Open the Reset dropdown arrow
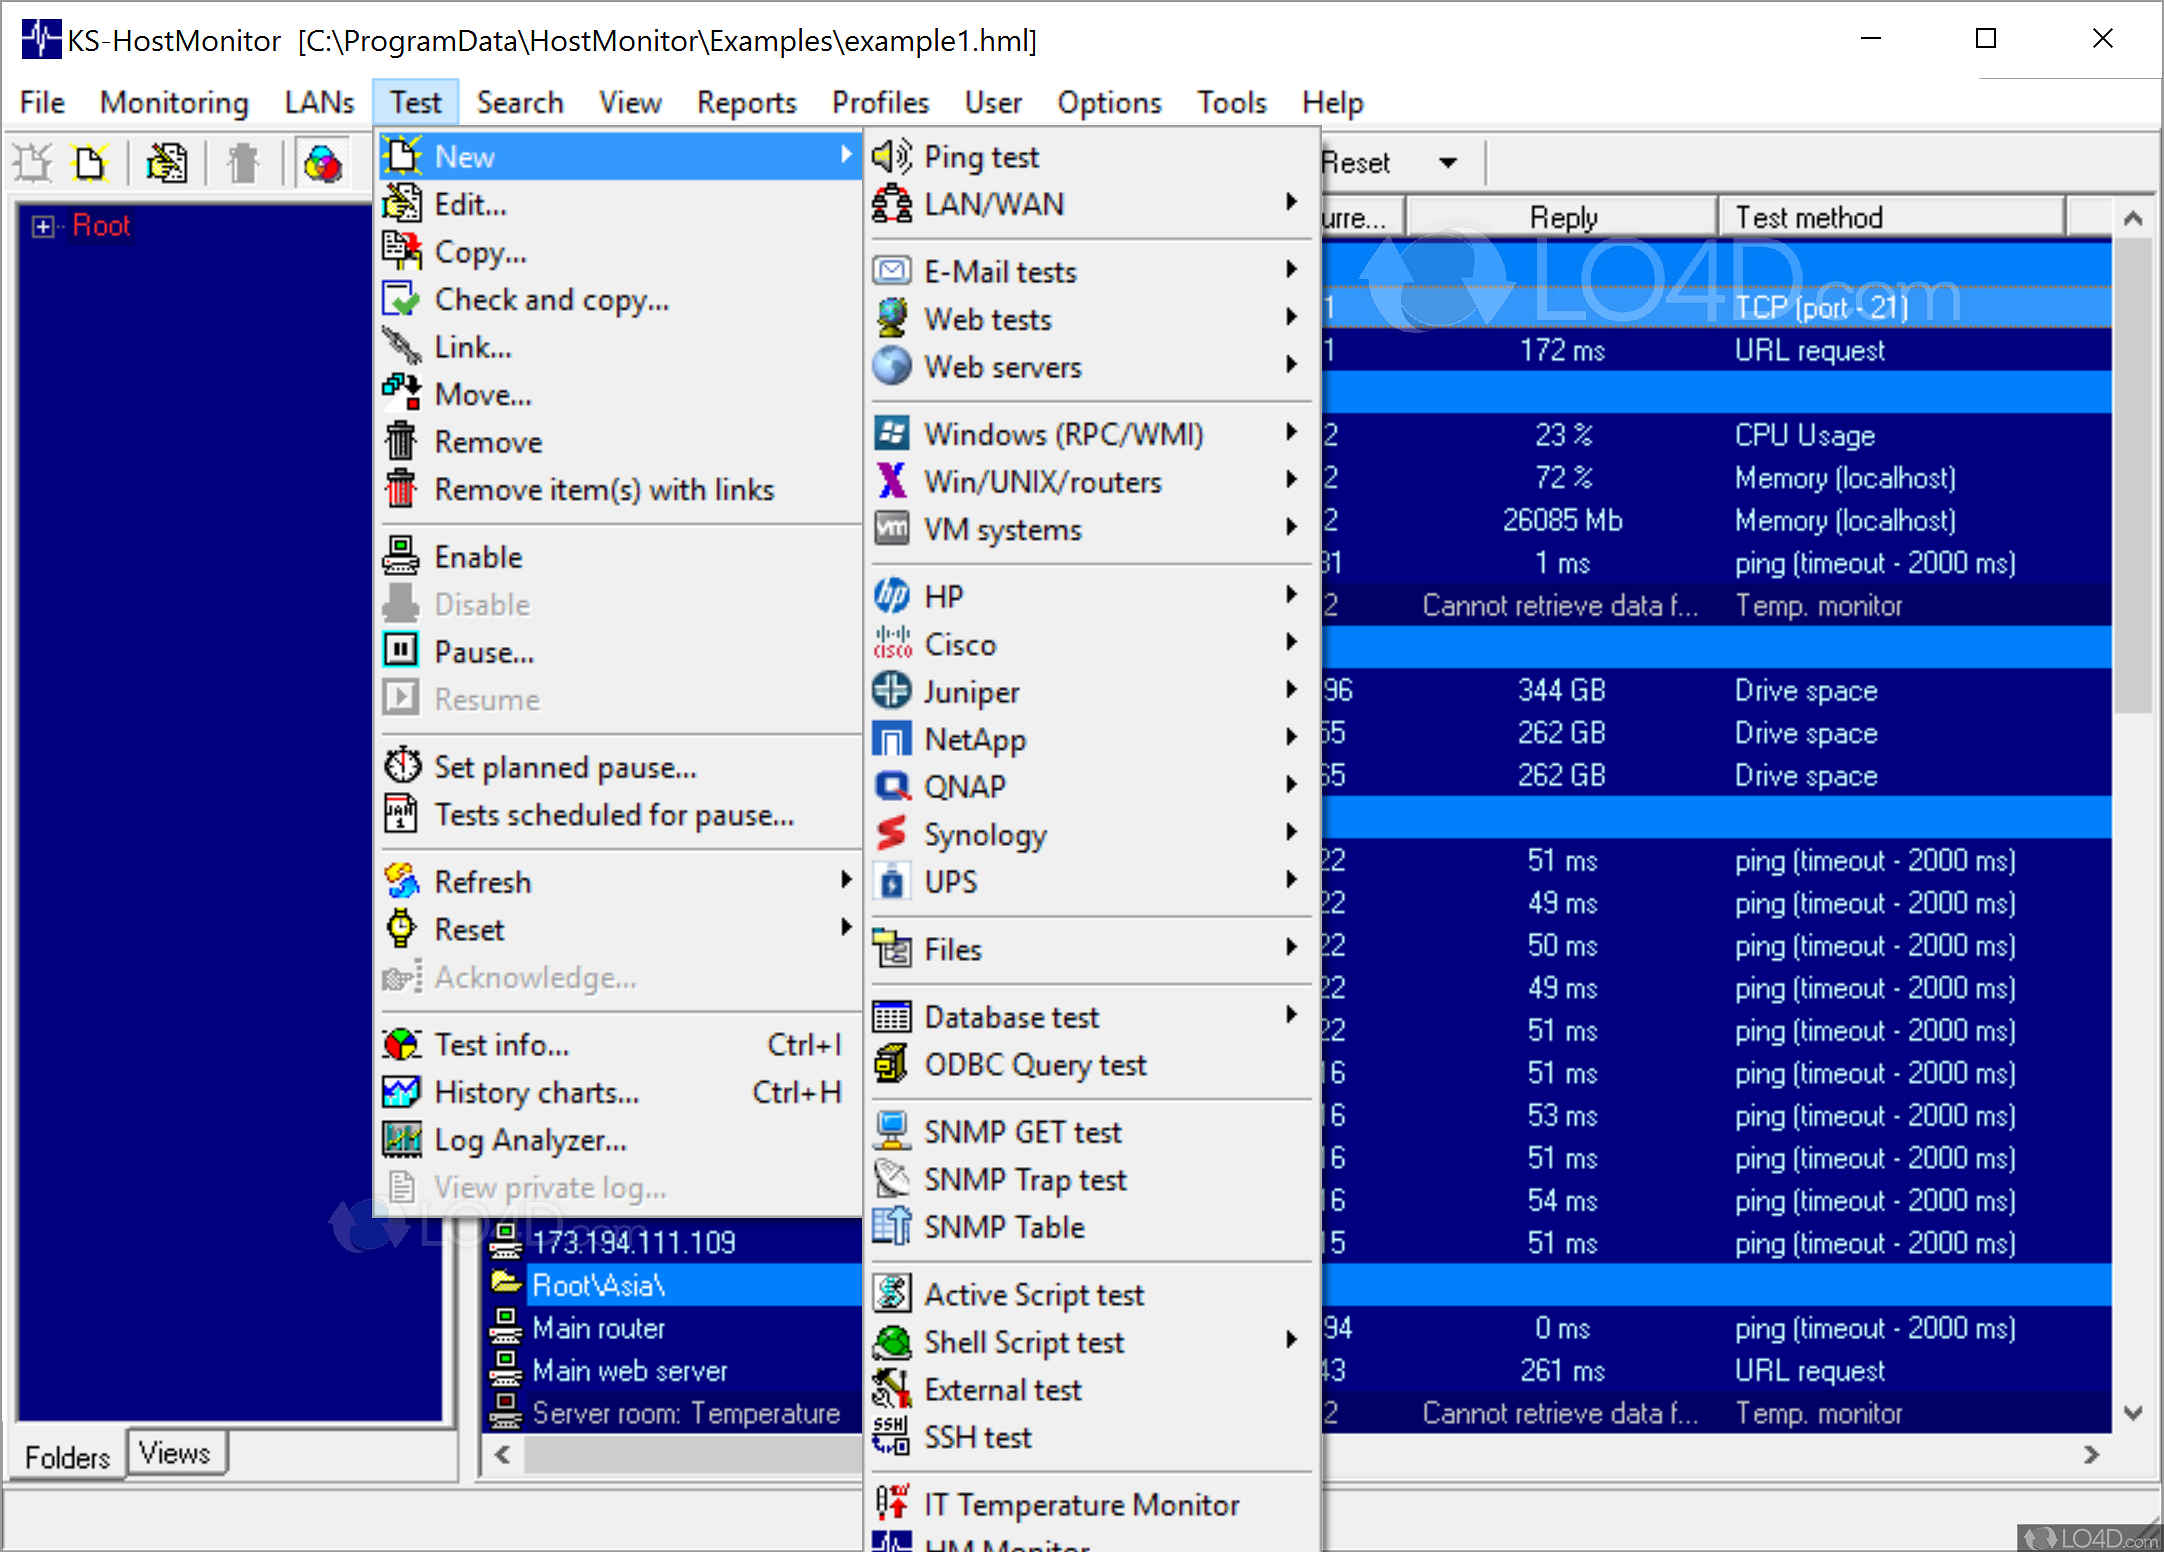The height and width of the screenshot is (1552, 2164). (x=1448, y=162)
